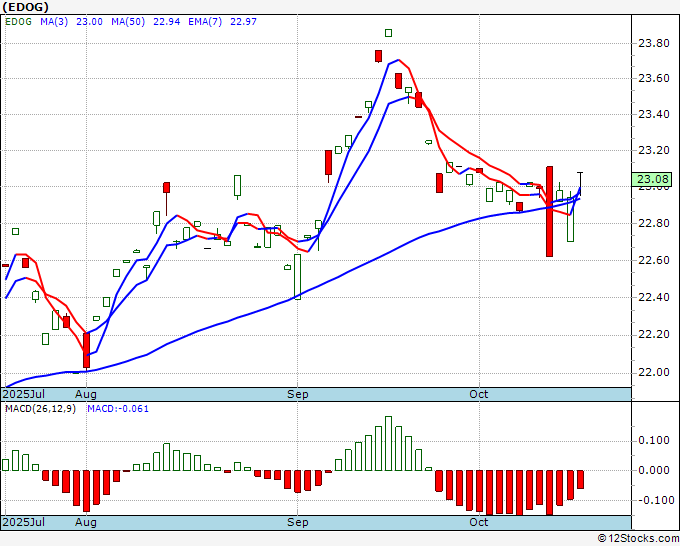Click Sep on the price chart date axis

click(x=298, y=394)
